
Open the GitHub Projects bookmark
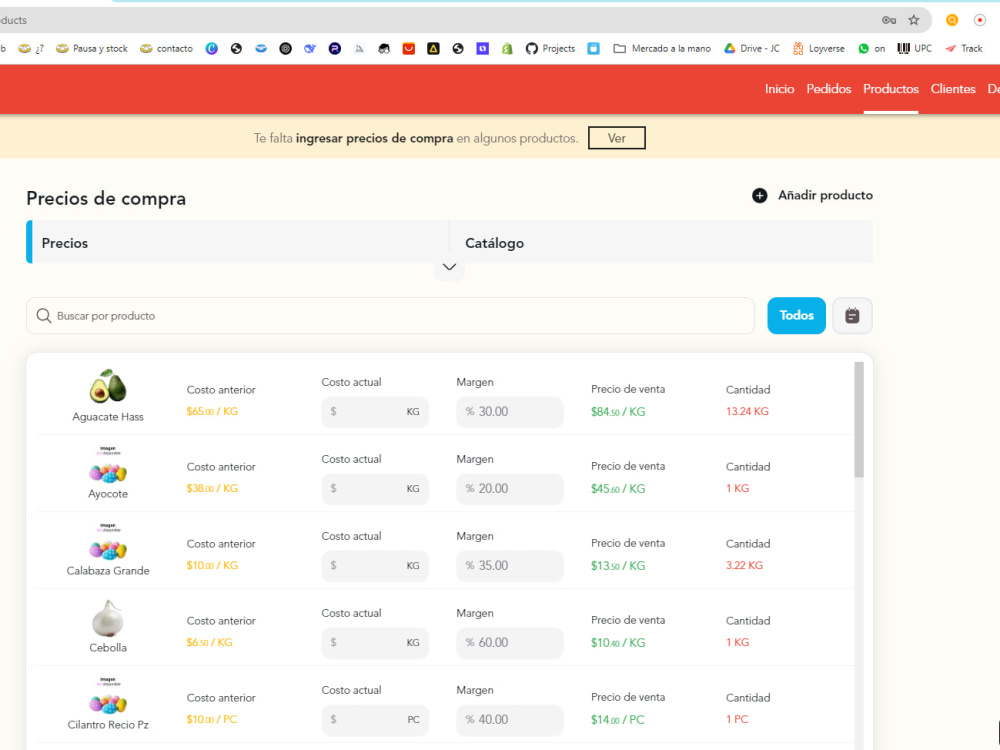click(550, 48)
